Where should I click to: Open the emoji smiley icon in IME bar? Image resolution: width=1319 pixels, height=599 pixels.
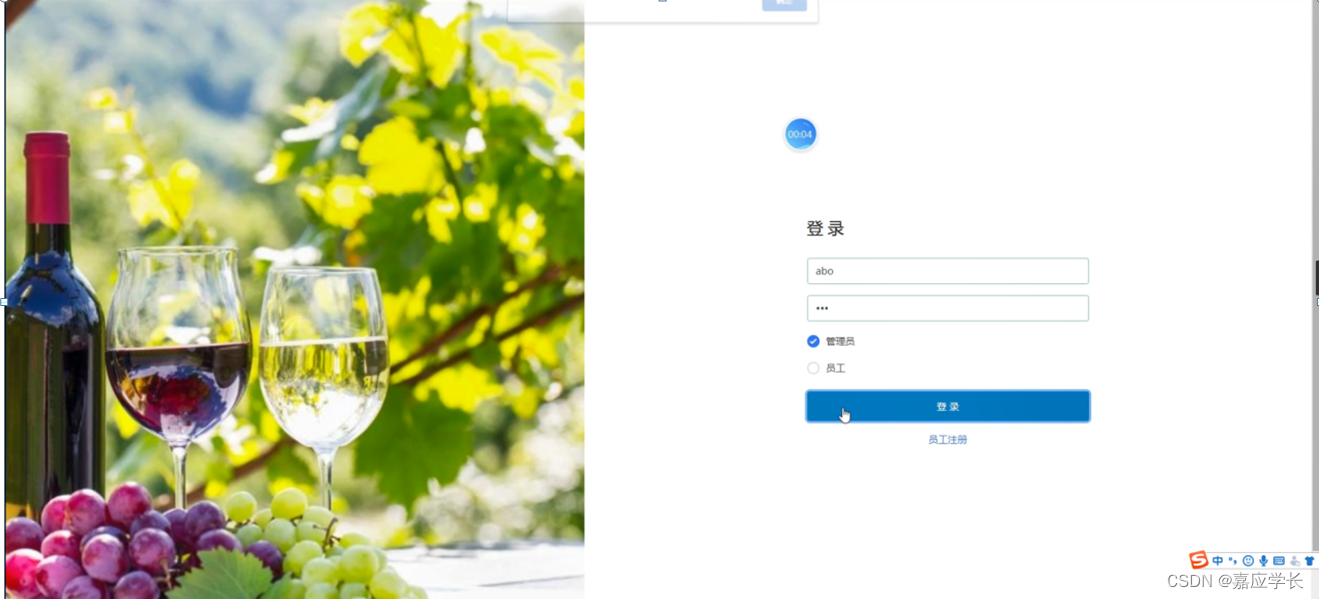pos(1248,561)
